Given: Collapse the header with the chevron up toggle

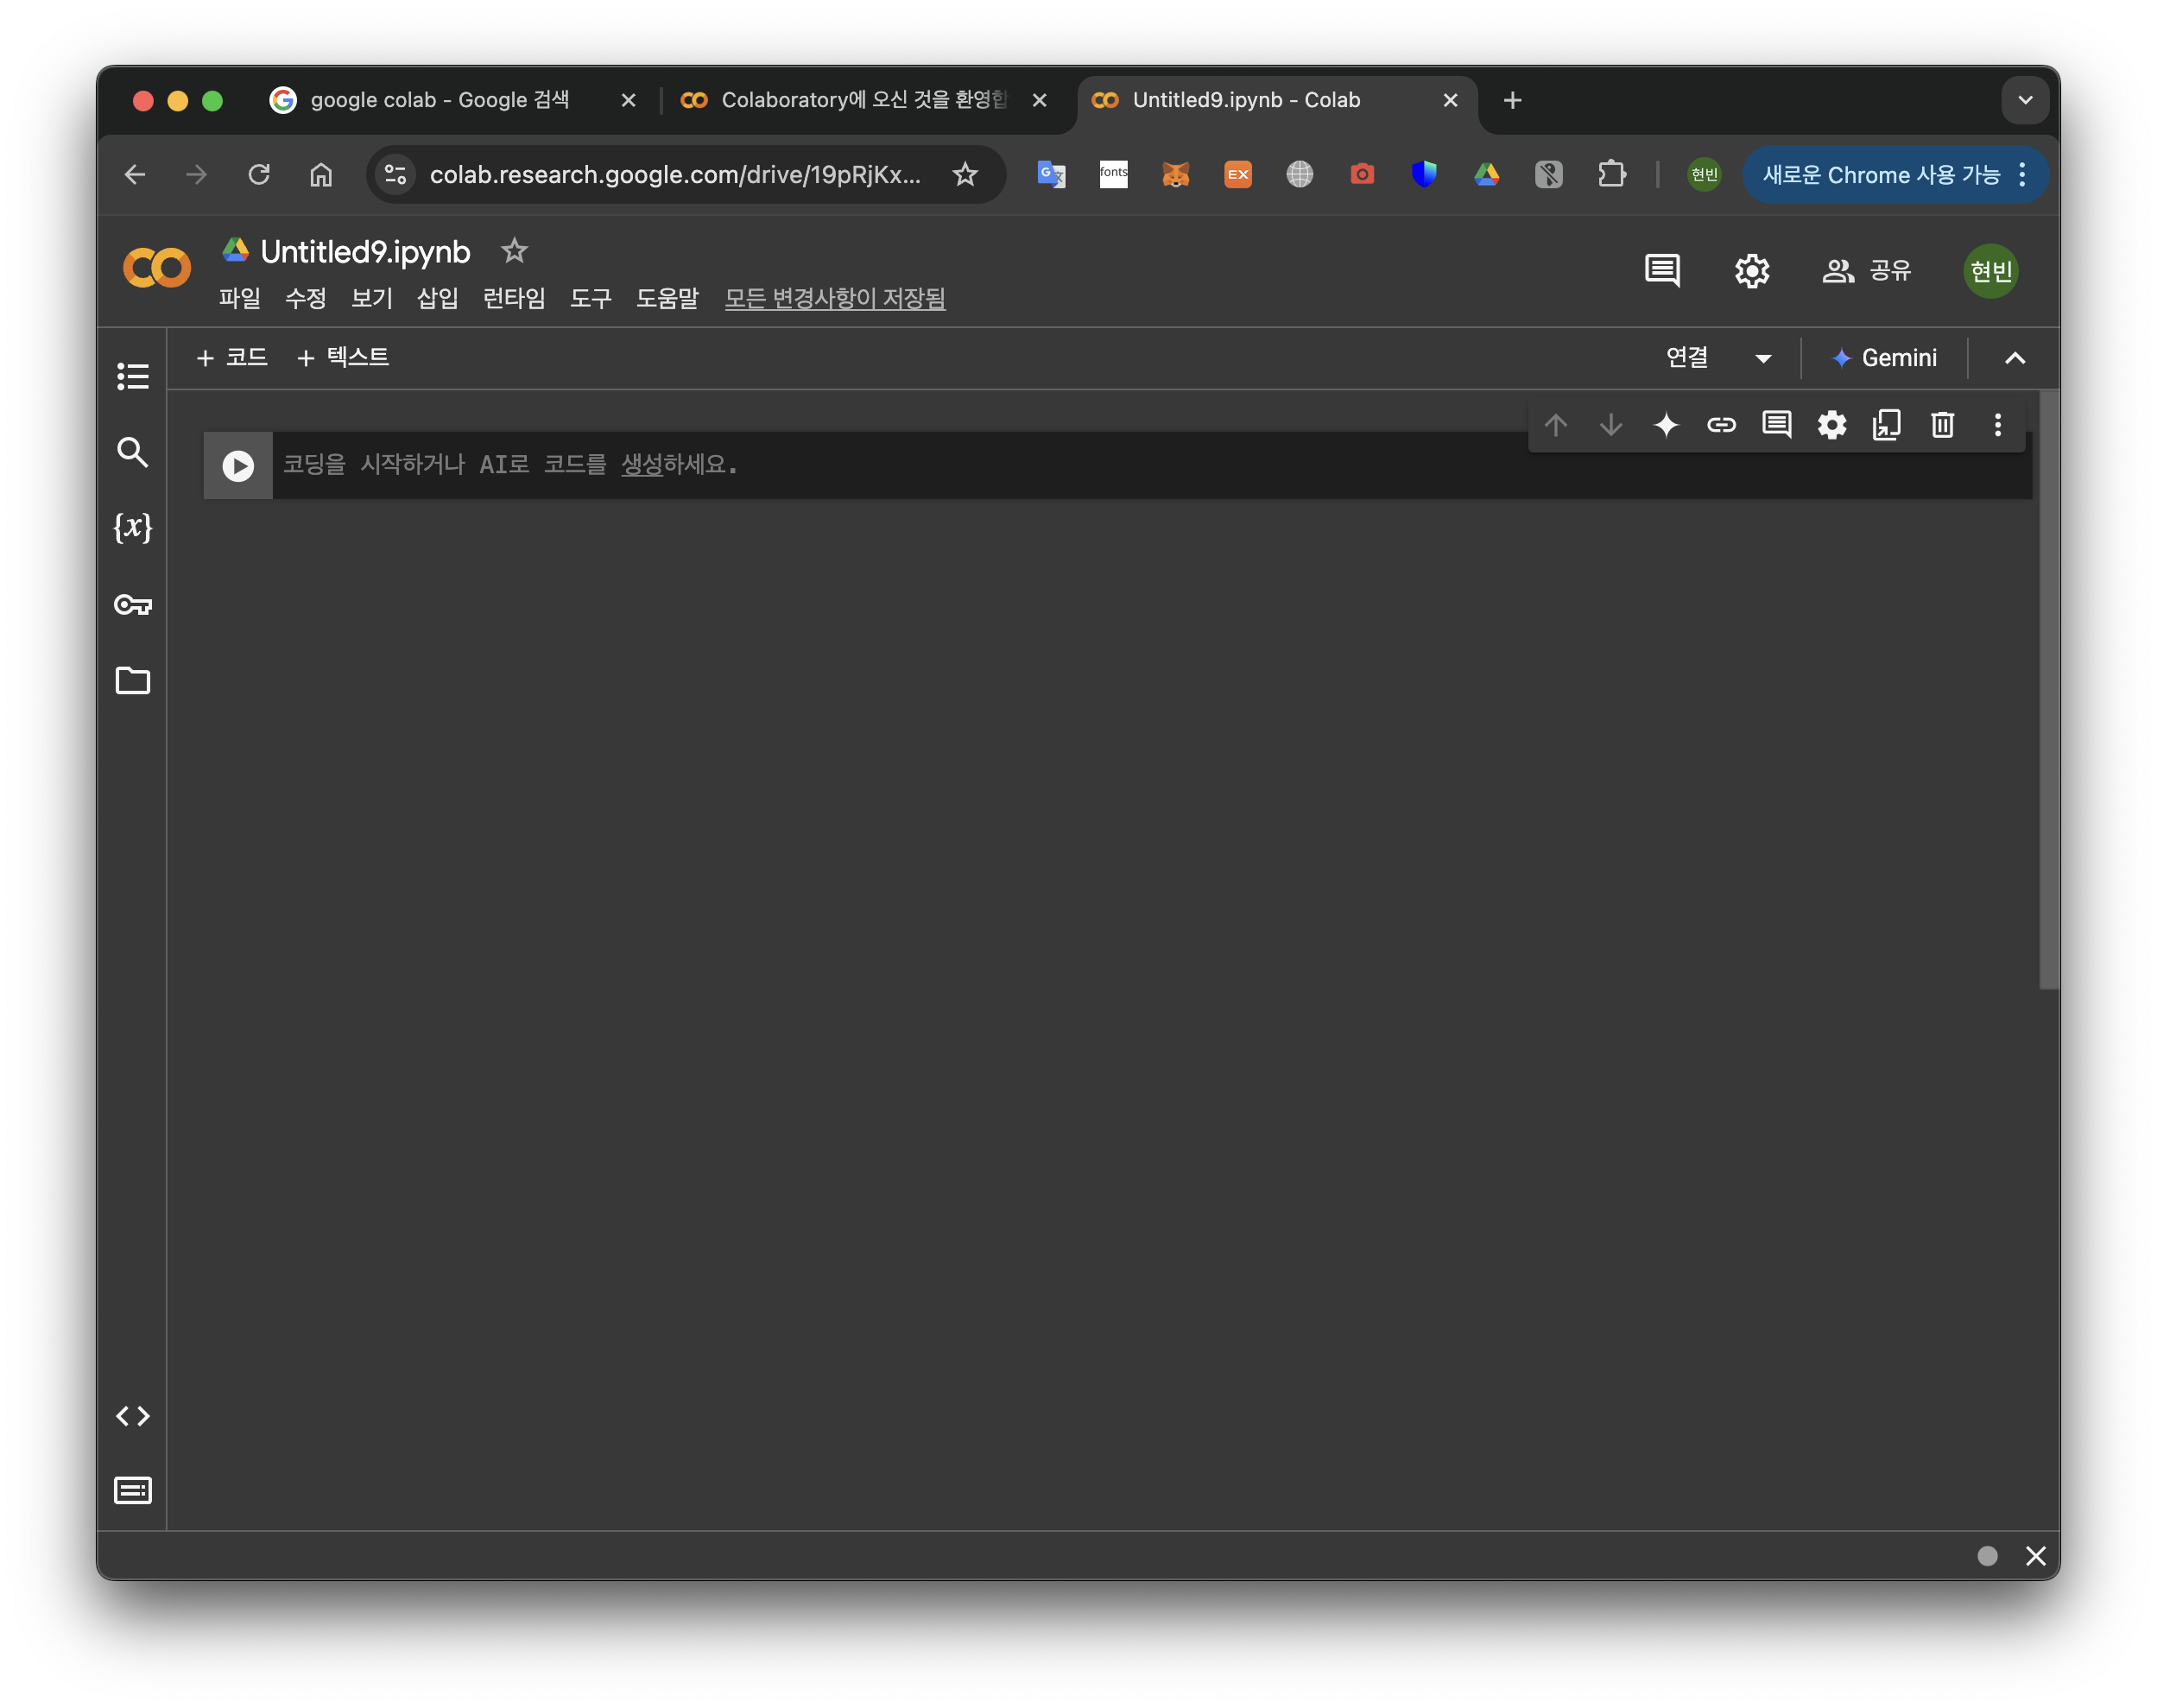Looking at the screenshot, I should click(2015, 358).
